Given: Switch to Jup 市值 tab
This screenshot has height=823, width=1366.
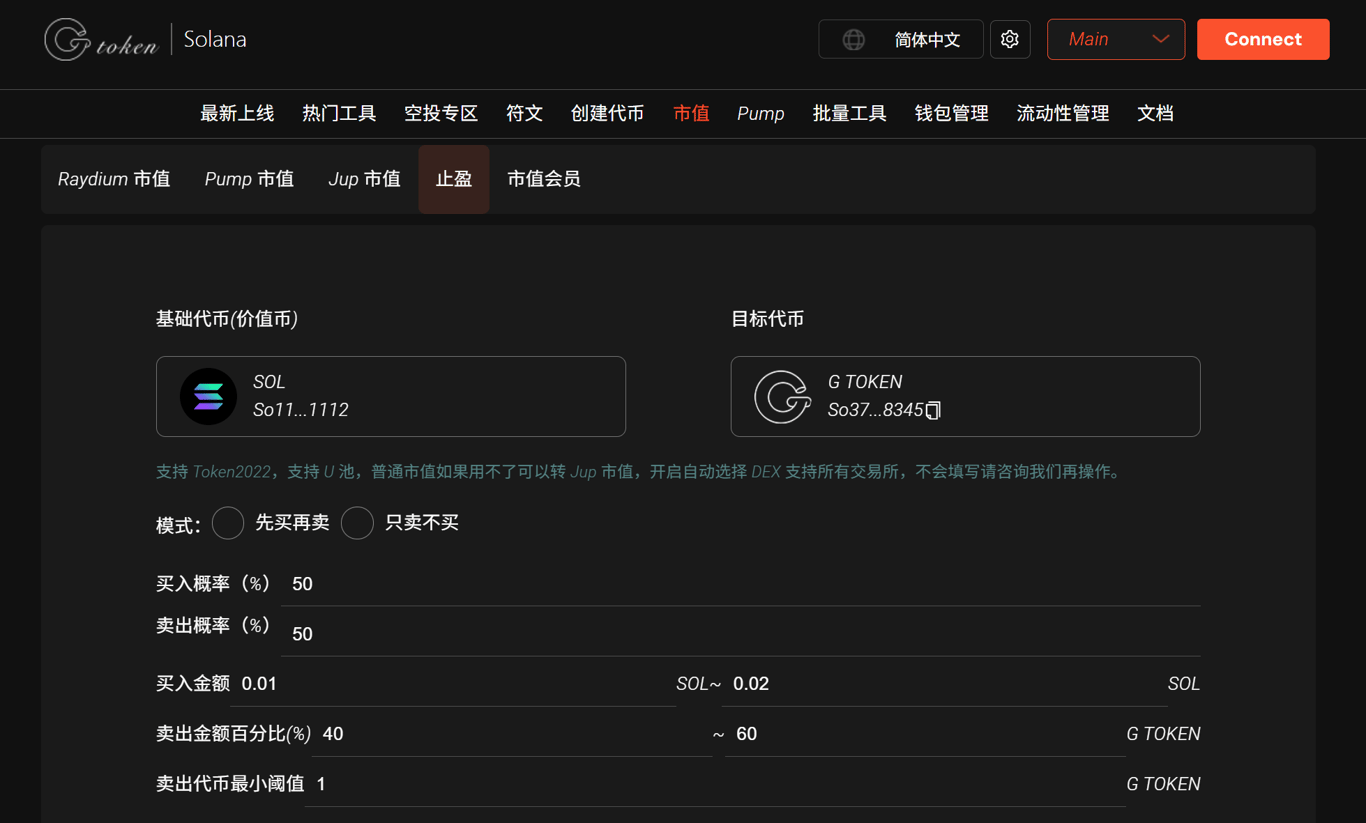Looking at the screenshot, I should point(364,179).
